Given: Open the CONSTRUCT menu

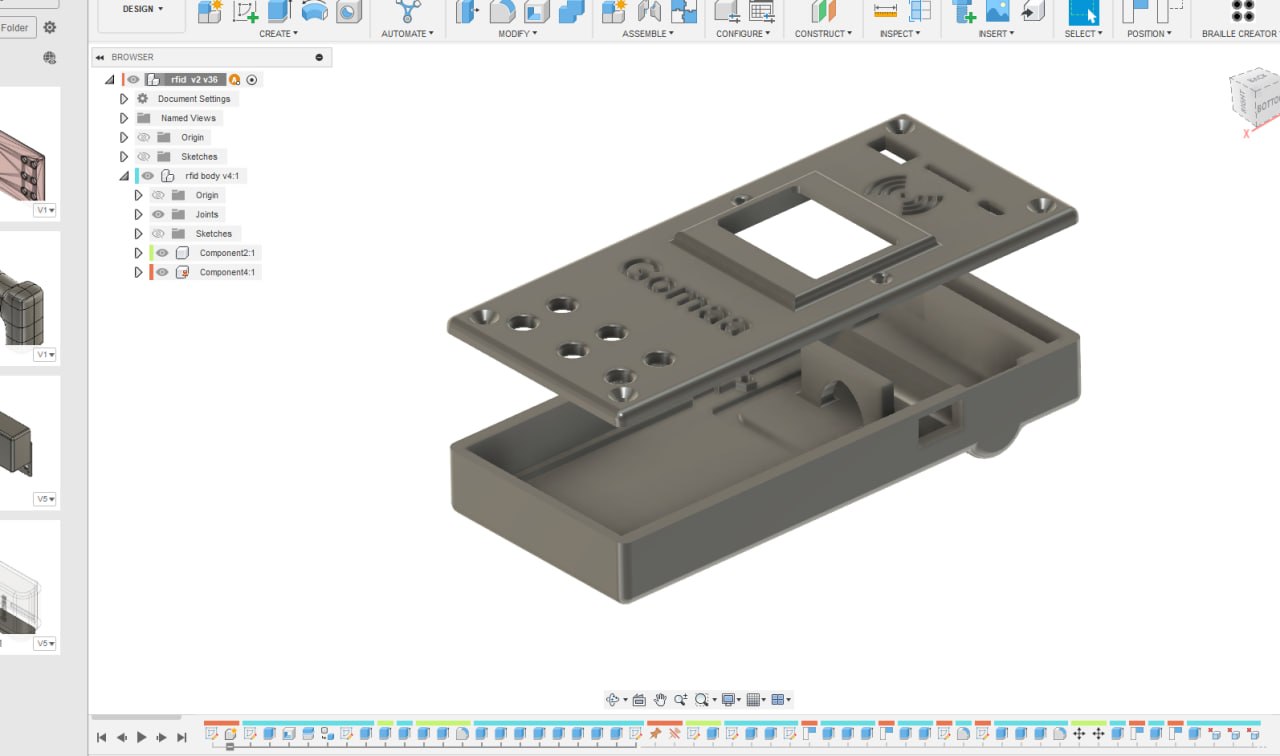Looking at the screenshot, I should pyautogui.click(x=823, y=34).
